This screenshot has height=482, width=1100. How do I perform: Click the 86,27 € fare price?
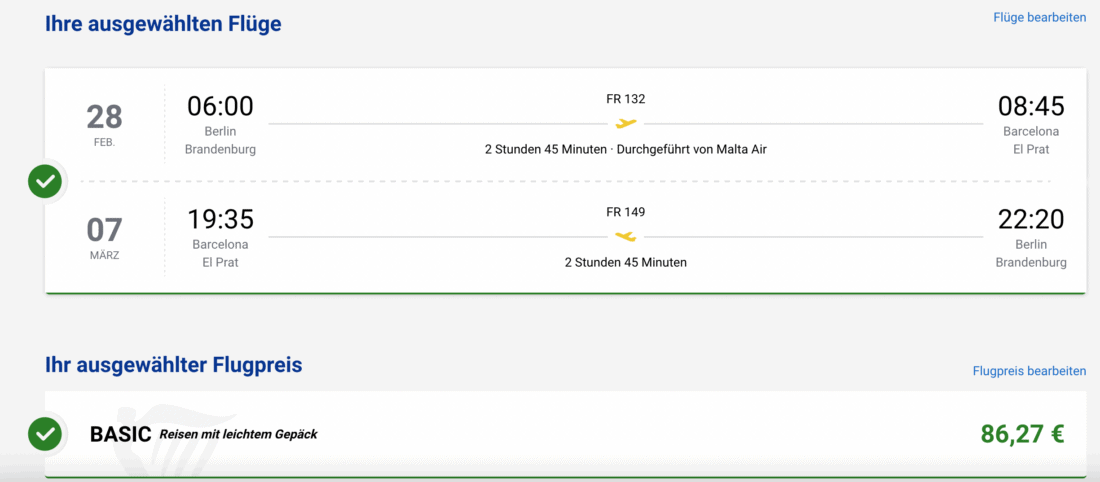coord(1022,434)
